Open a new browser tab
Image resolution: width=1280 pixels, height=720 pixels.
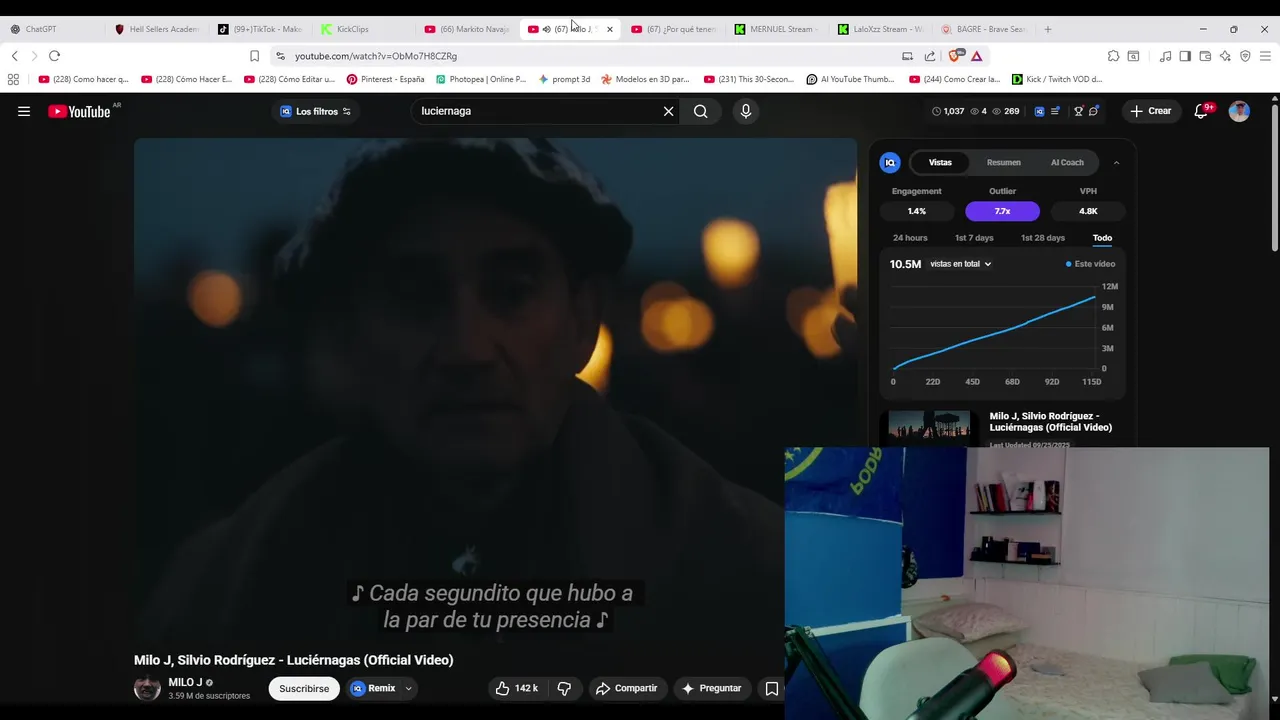point(1047,29)
